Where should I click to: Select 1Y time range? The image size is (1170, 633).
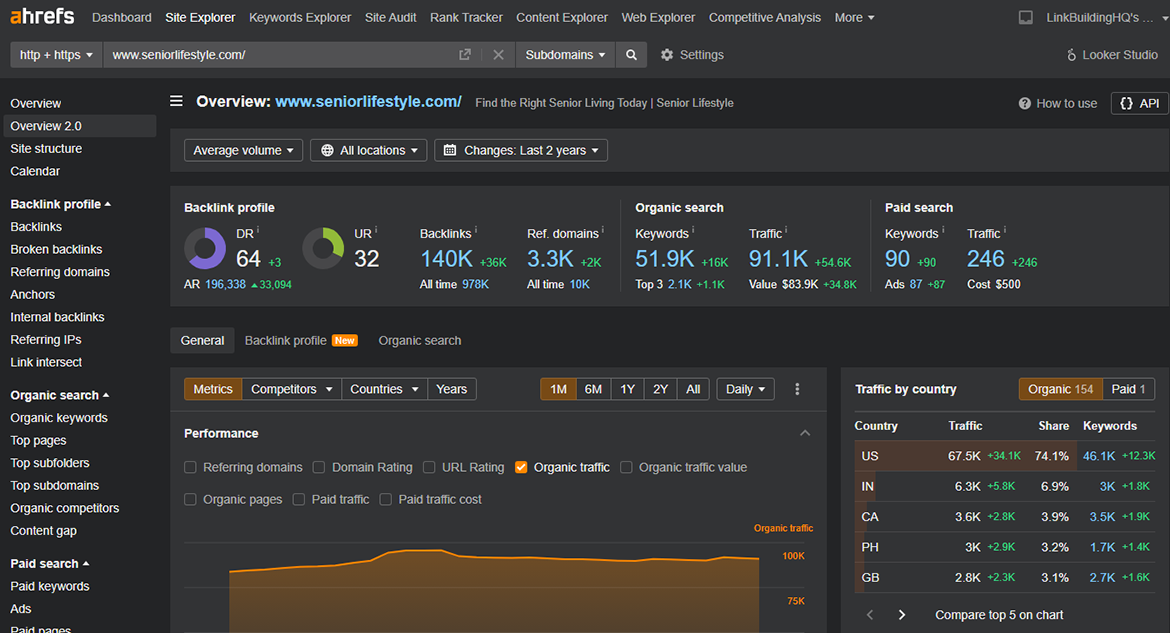point(628,389)
